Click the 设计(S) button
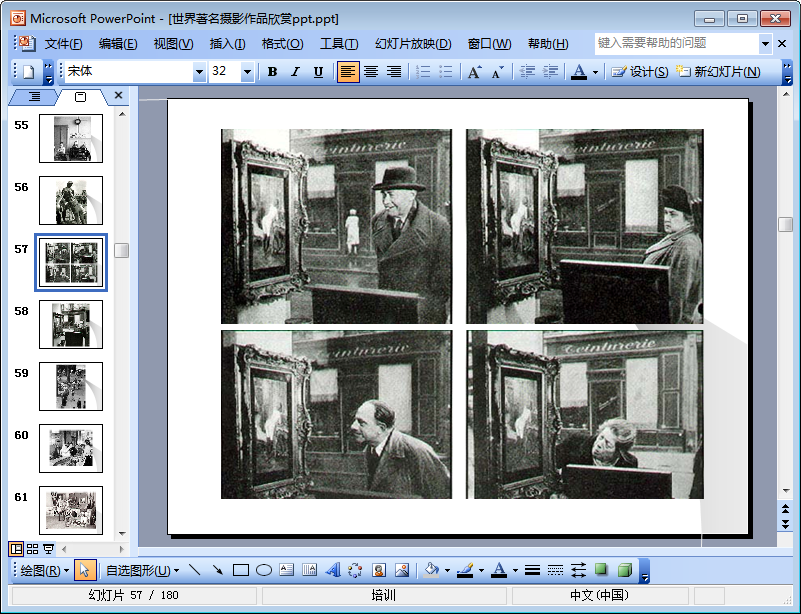The width and height of the screenshot is (801, 614). coord(640,72)
